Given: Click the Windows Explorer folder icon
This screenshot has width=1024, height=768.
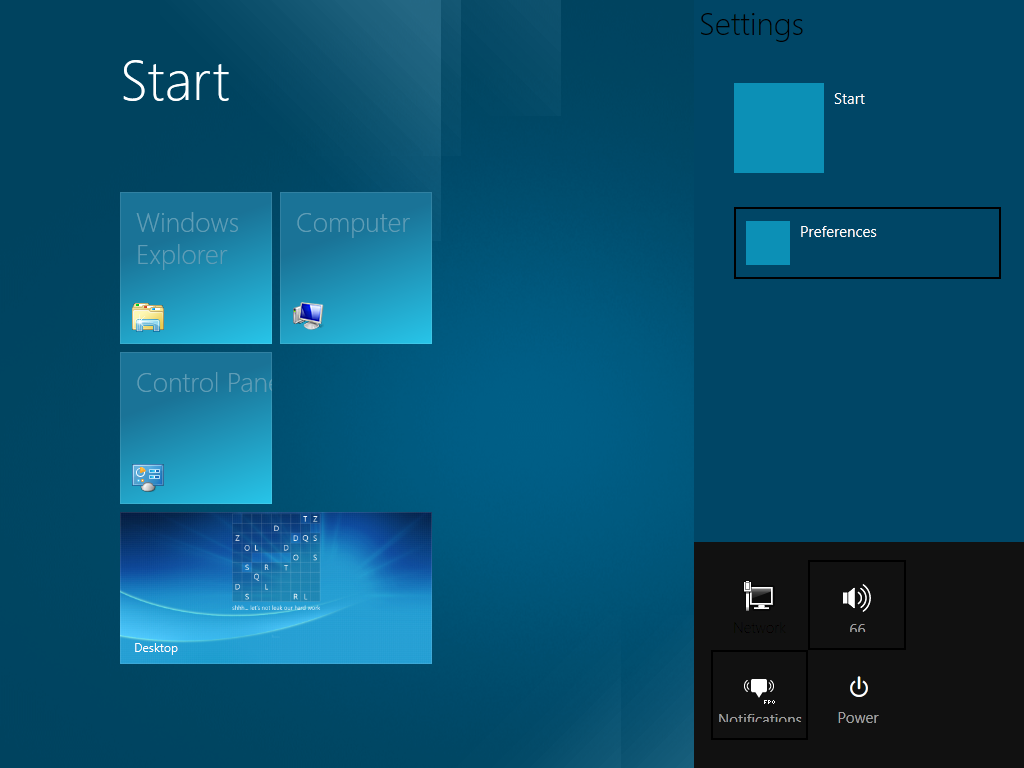Looking at the screenshot, I should tap(148, 317).
